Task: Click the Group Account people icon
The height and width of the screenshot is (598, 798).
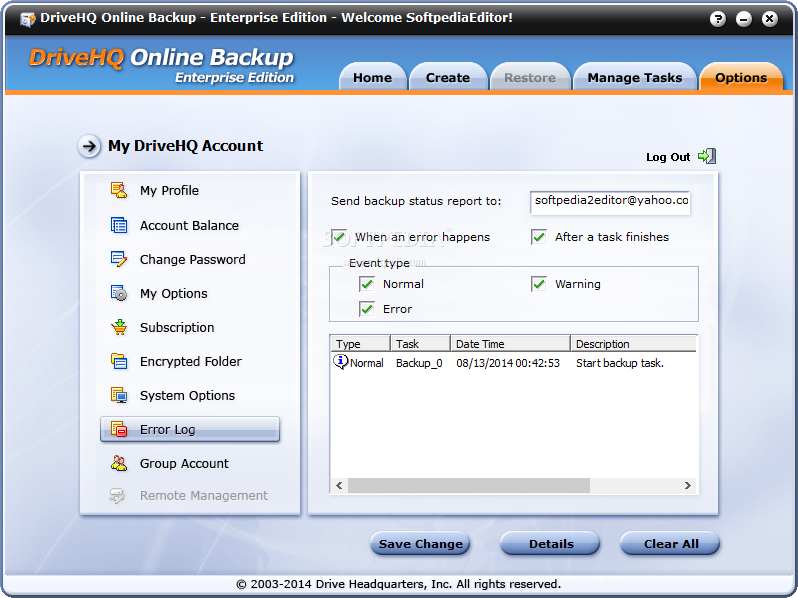Action: pyautogui.click(x=119, y=463)
